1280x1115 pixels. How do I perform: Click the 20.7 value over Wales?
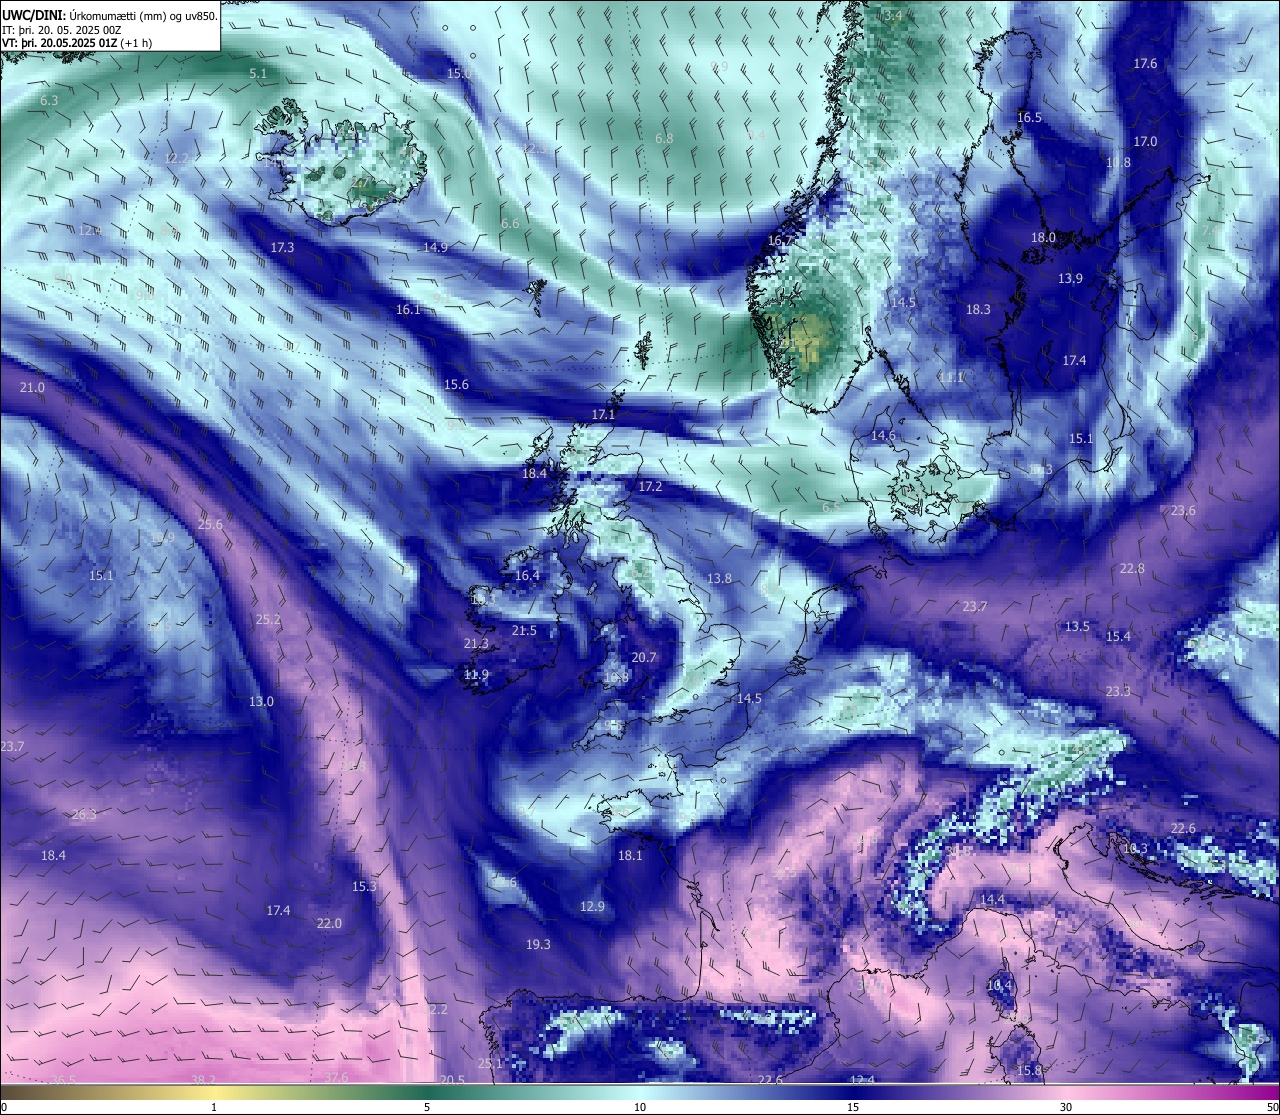click(x=644, y=658)
